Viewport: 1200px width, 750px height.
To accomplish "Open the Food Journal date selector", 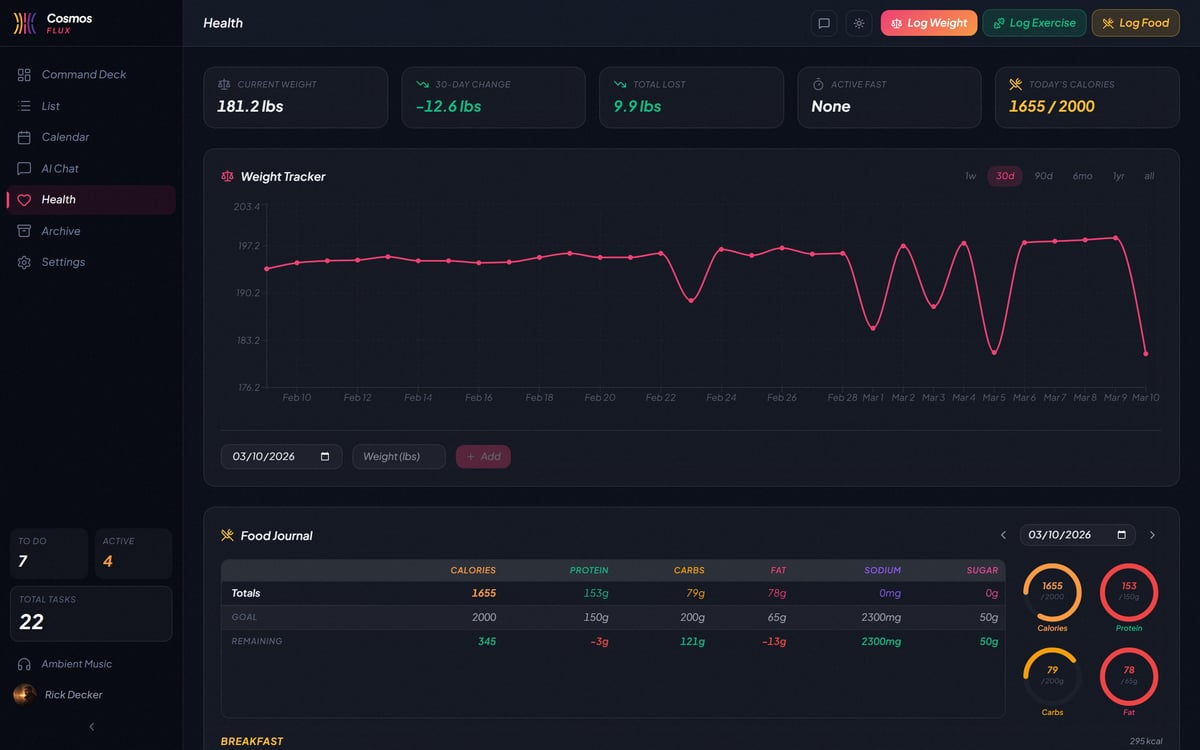I will coord(1124,534).
